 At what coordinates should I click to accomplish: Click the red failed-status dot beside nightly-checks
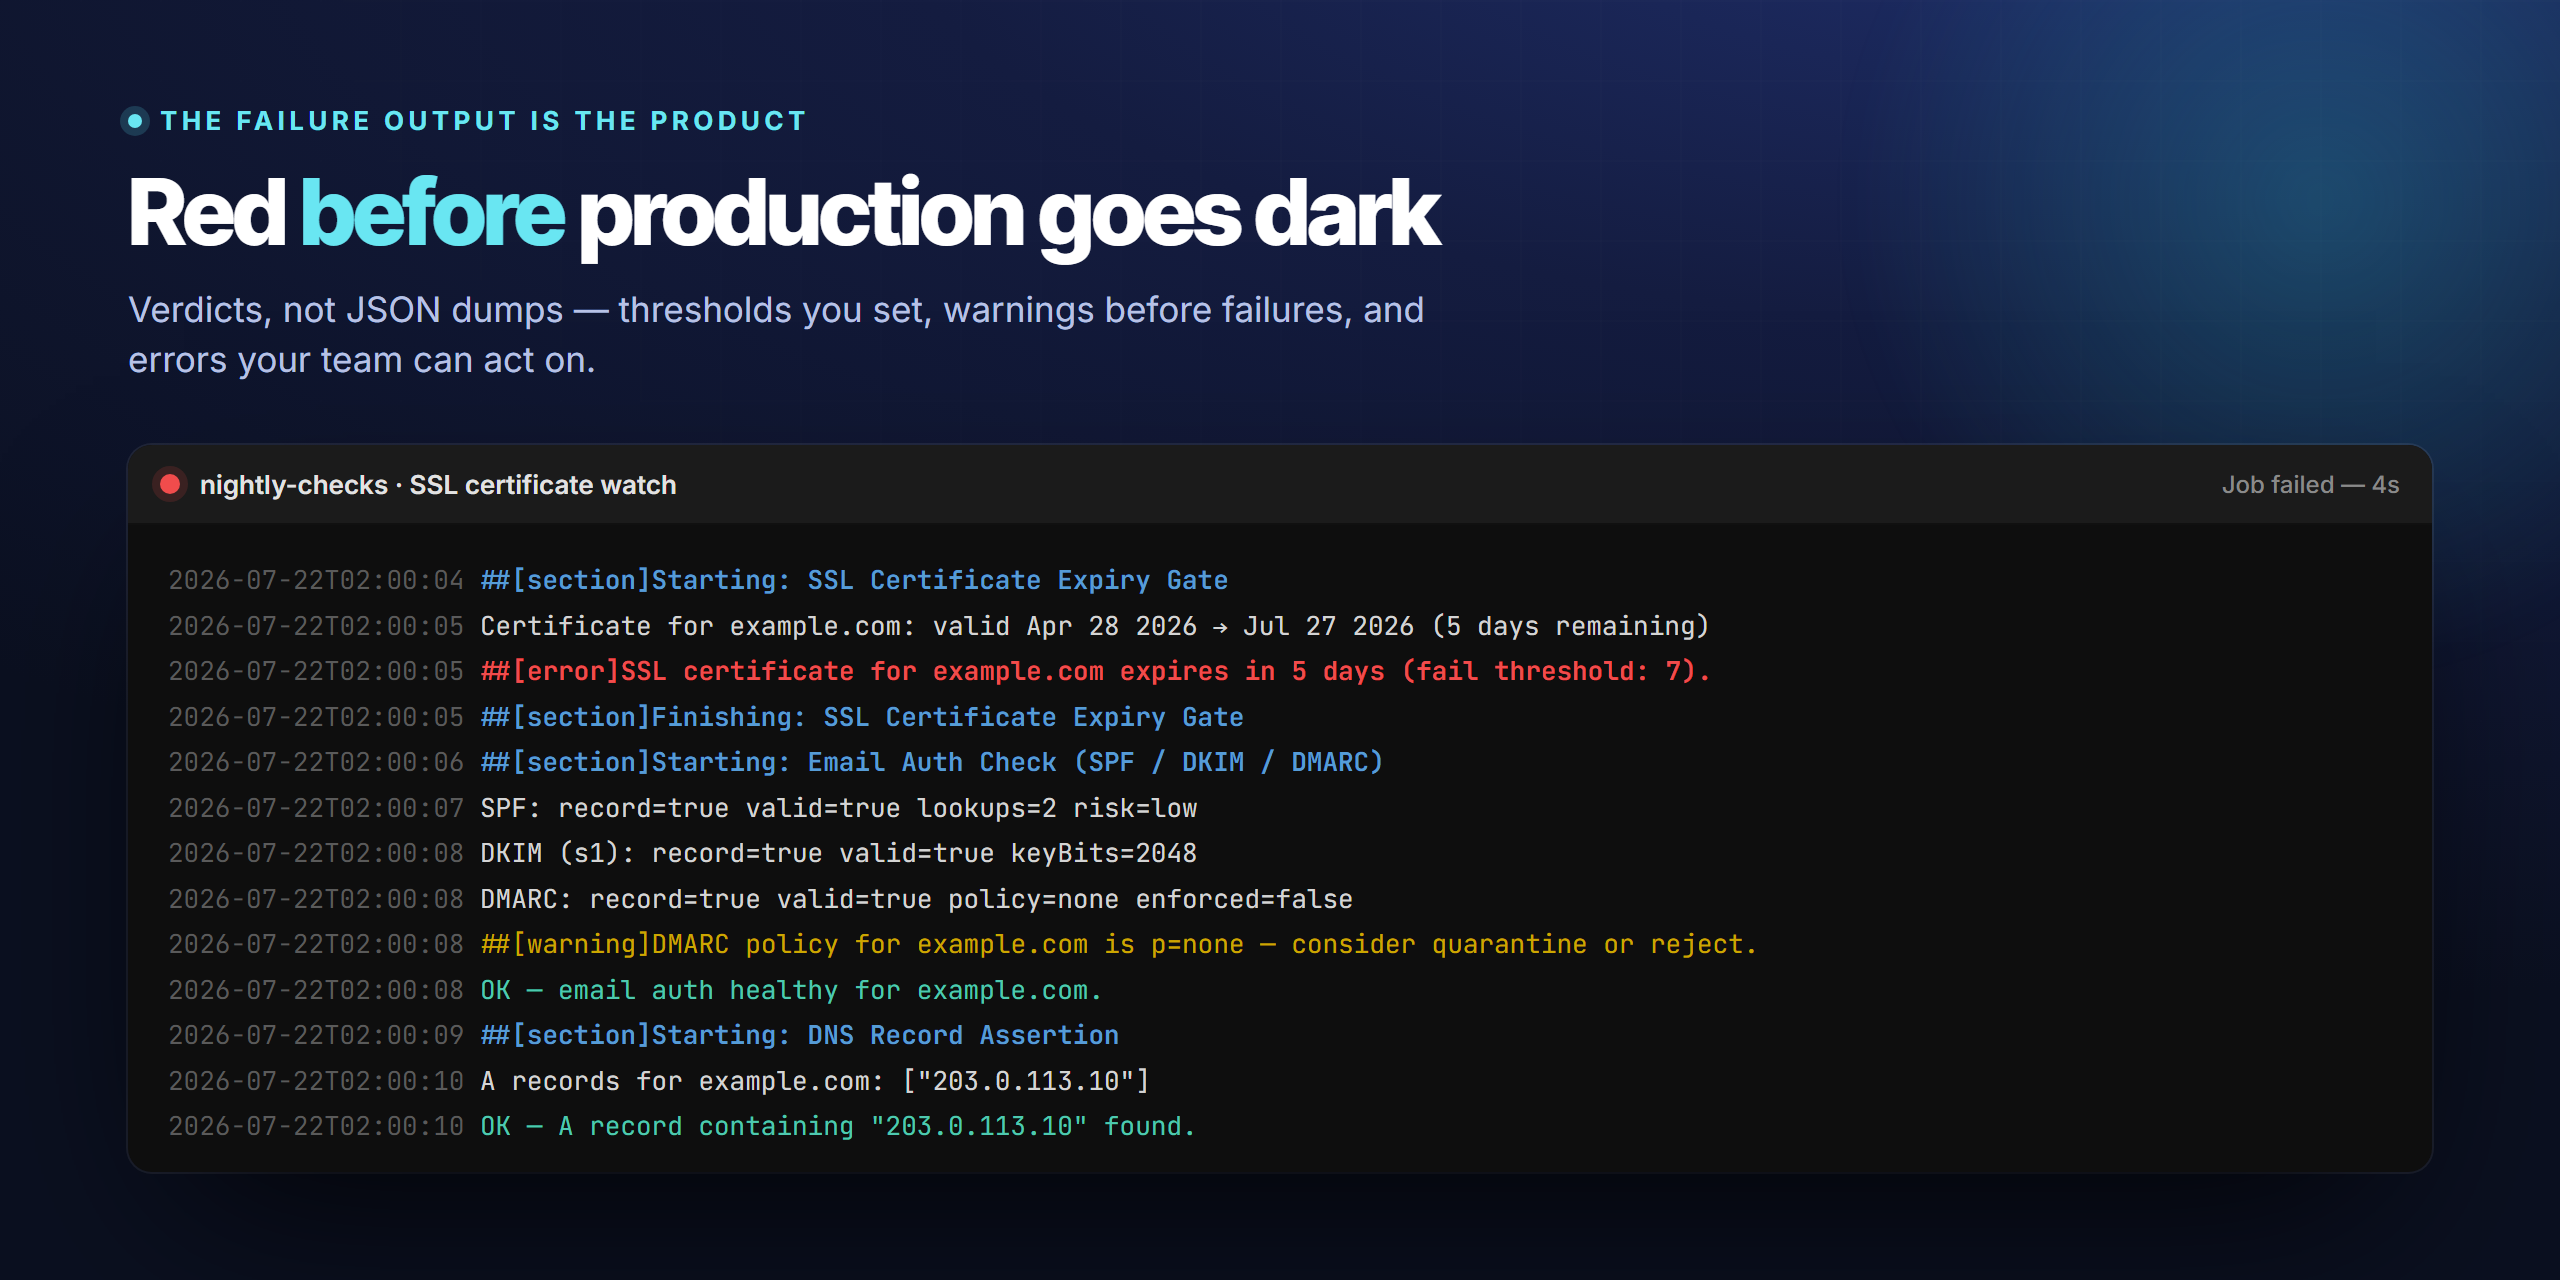(x=170, y=485)
